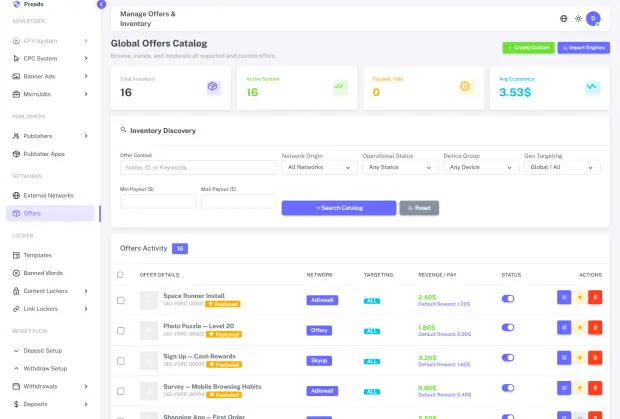The height and width of the screenshot is (419, 620).
Task: Click the Import Engines button
Action: tap(584, 48)
